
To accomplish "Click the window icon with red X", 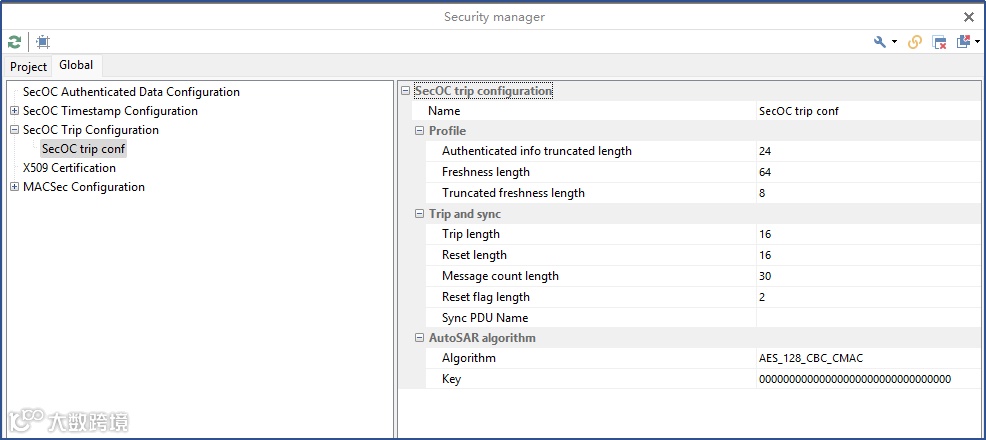I will coord(940,42).
